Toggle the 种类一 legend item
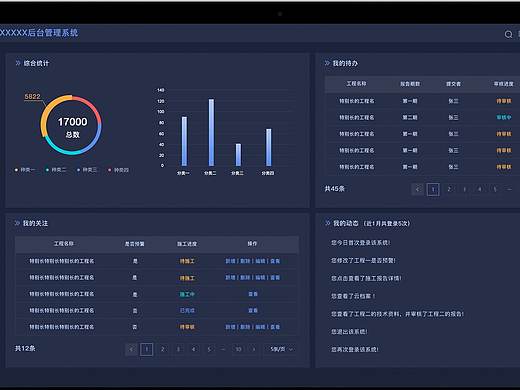 click(x=25, y=170)
